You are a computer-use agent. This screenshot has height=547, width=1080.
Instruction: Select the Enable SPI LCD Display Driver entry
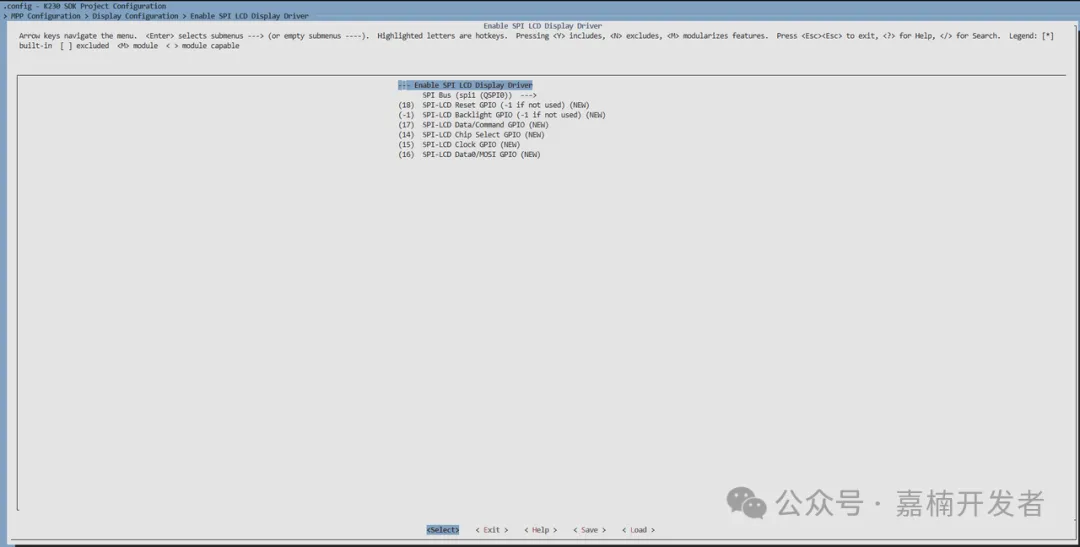[x=465, y=85]
